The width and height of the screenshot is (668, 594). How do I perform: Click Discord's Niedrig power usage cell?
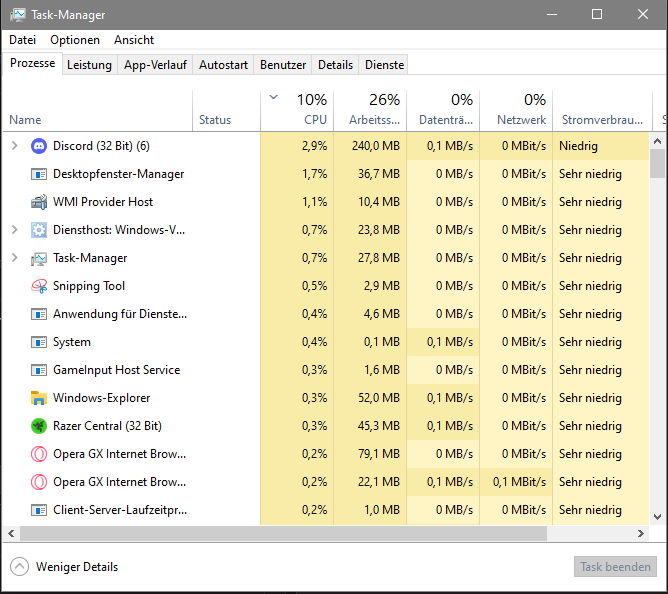coord(601,146)
